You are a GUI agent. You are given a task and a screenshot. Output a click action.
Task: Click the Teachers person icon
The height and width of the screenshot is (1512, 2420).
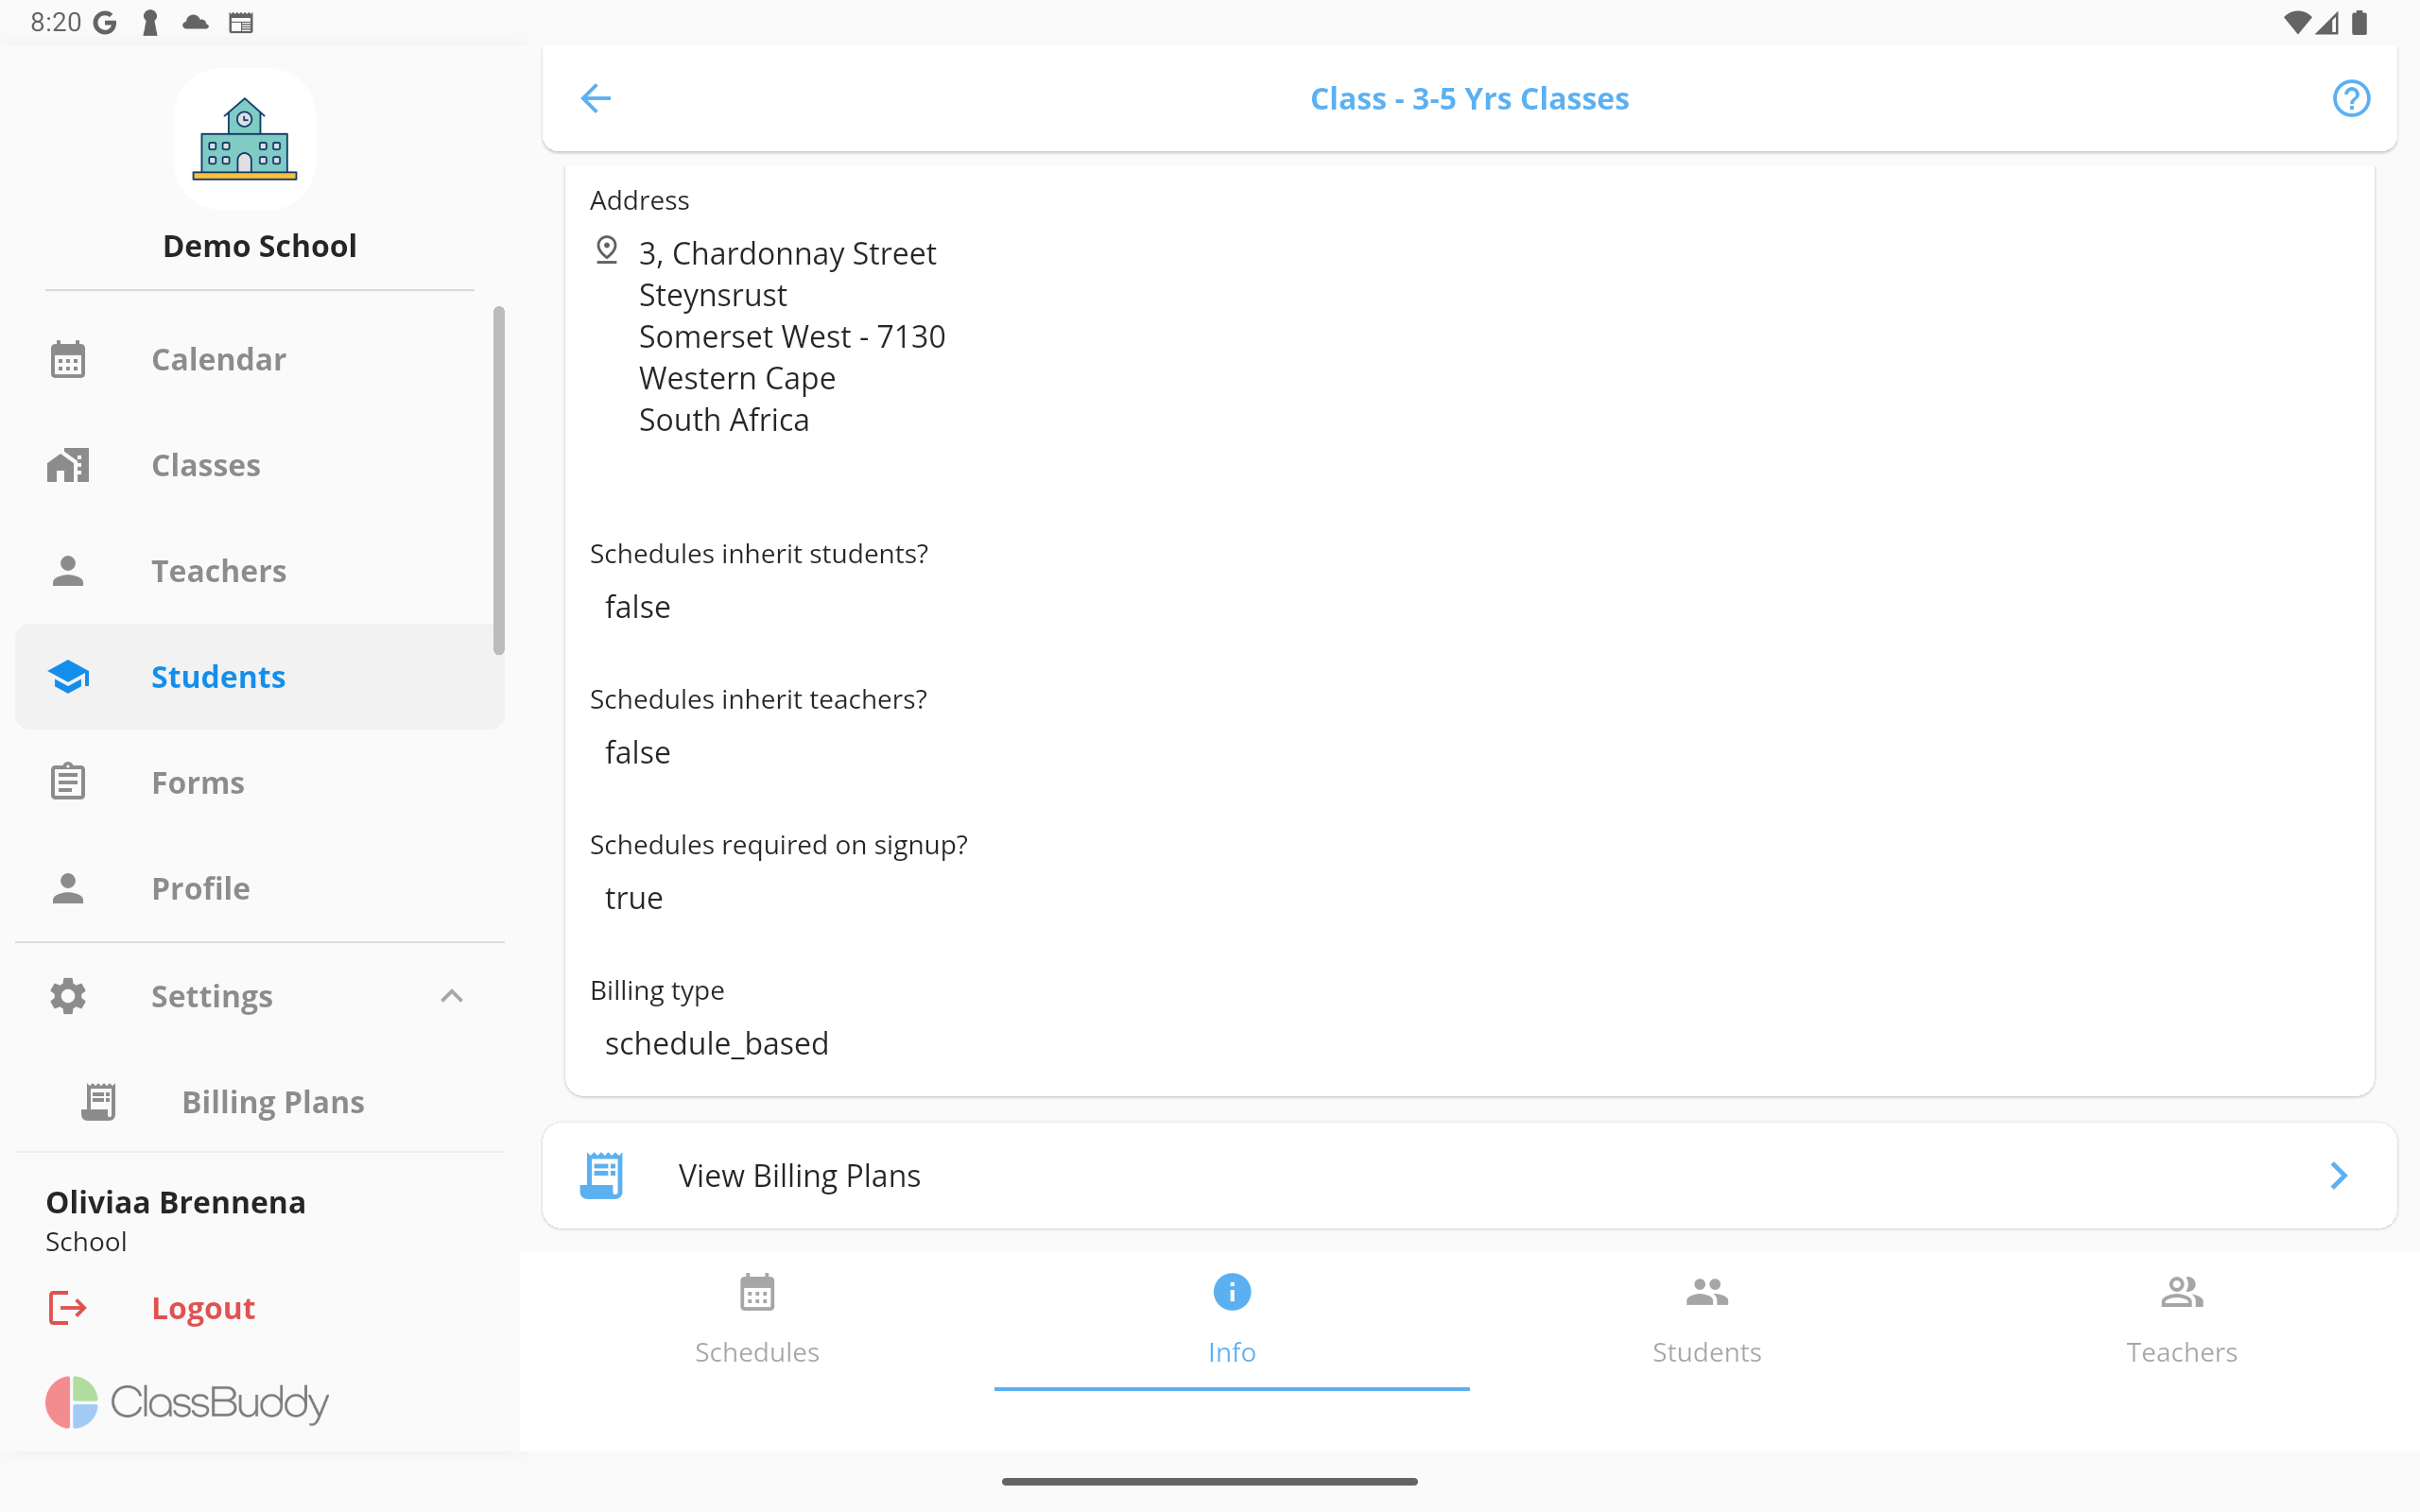68,571
